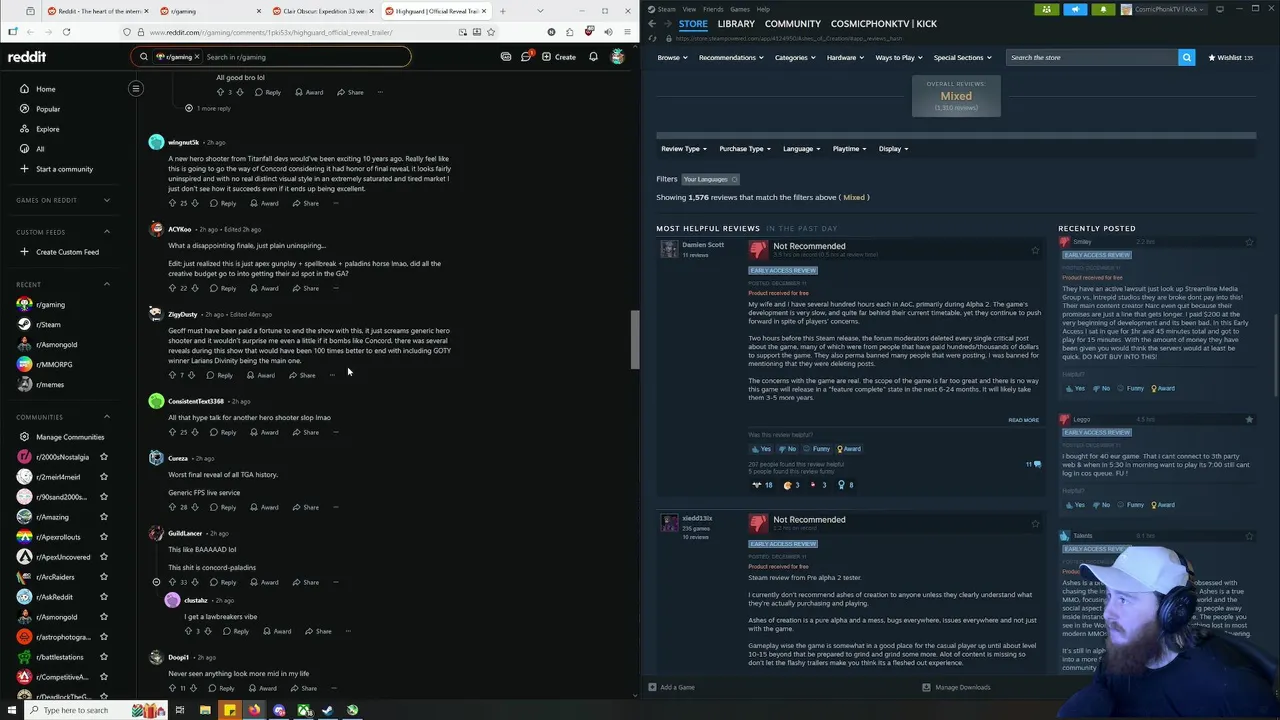Open the Steam View menu
Screen dimensions: 1280x720
(x=689, y=9)
